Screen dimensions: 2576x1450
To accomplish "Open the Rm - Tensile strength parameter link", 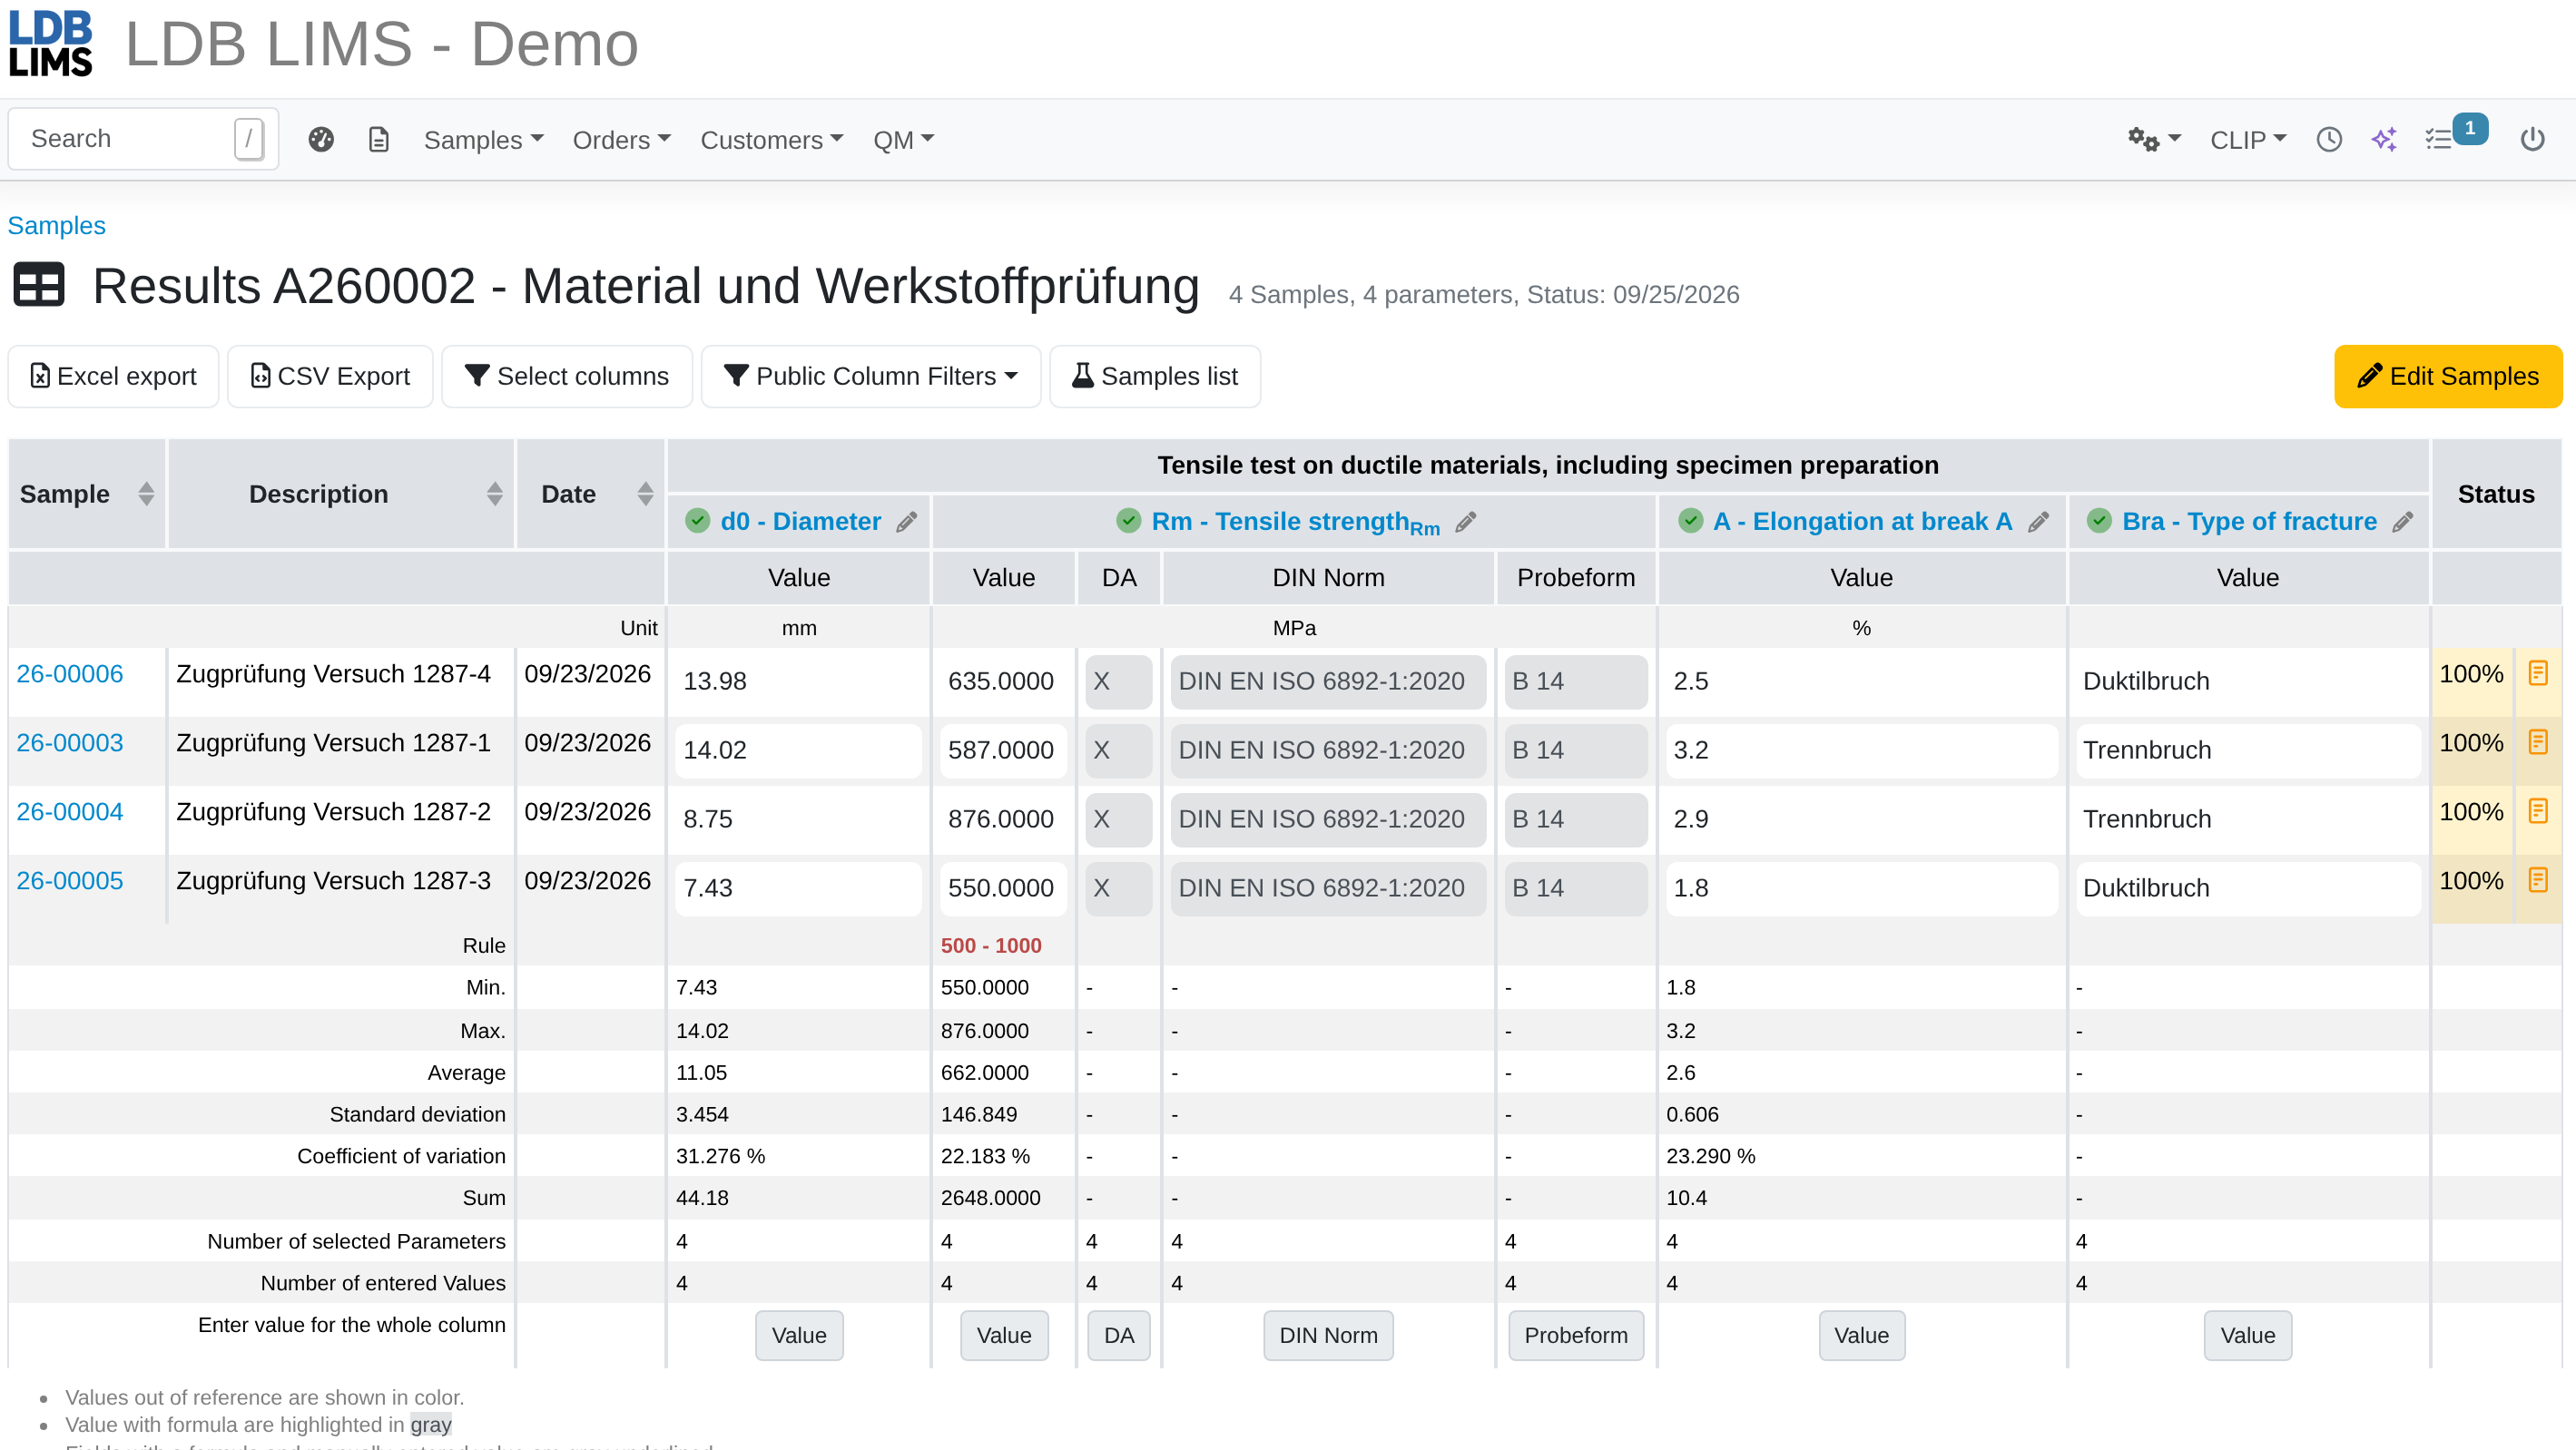I will pos(1296,522).
